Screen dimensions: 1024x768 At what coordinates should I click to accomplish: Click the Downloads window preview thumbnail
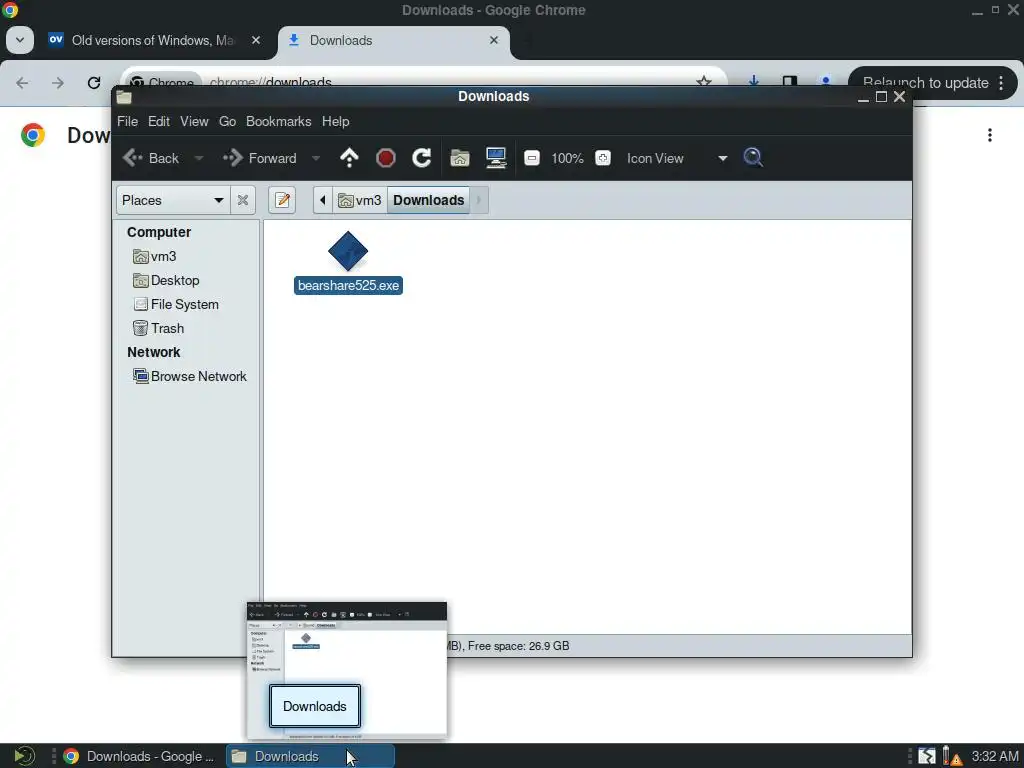point(347,670)
